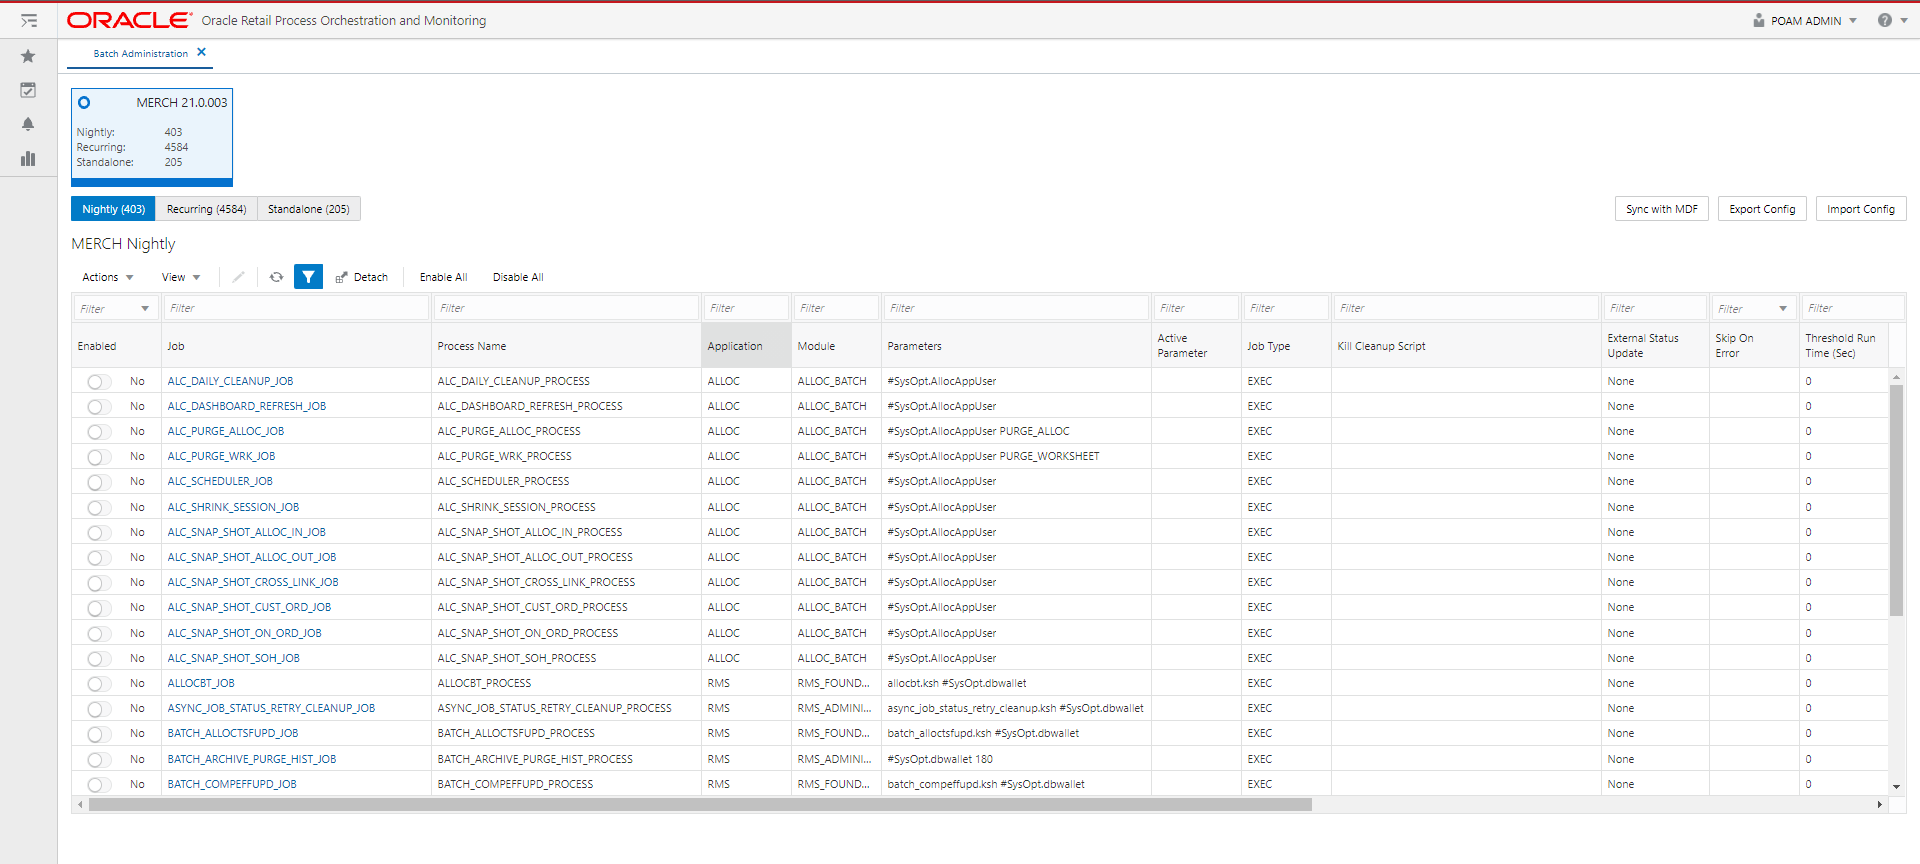1920x864 pixels.
Task: Open the help question mark icon
Action: click(x=1884, y=20)
